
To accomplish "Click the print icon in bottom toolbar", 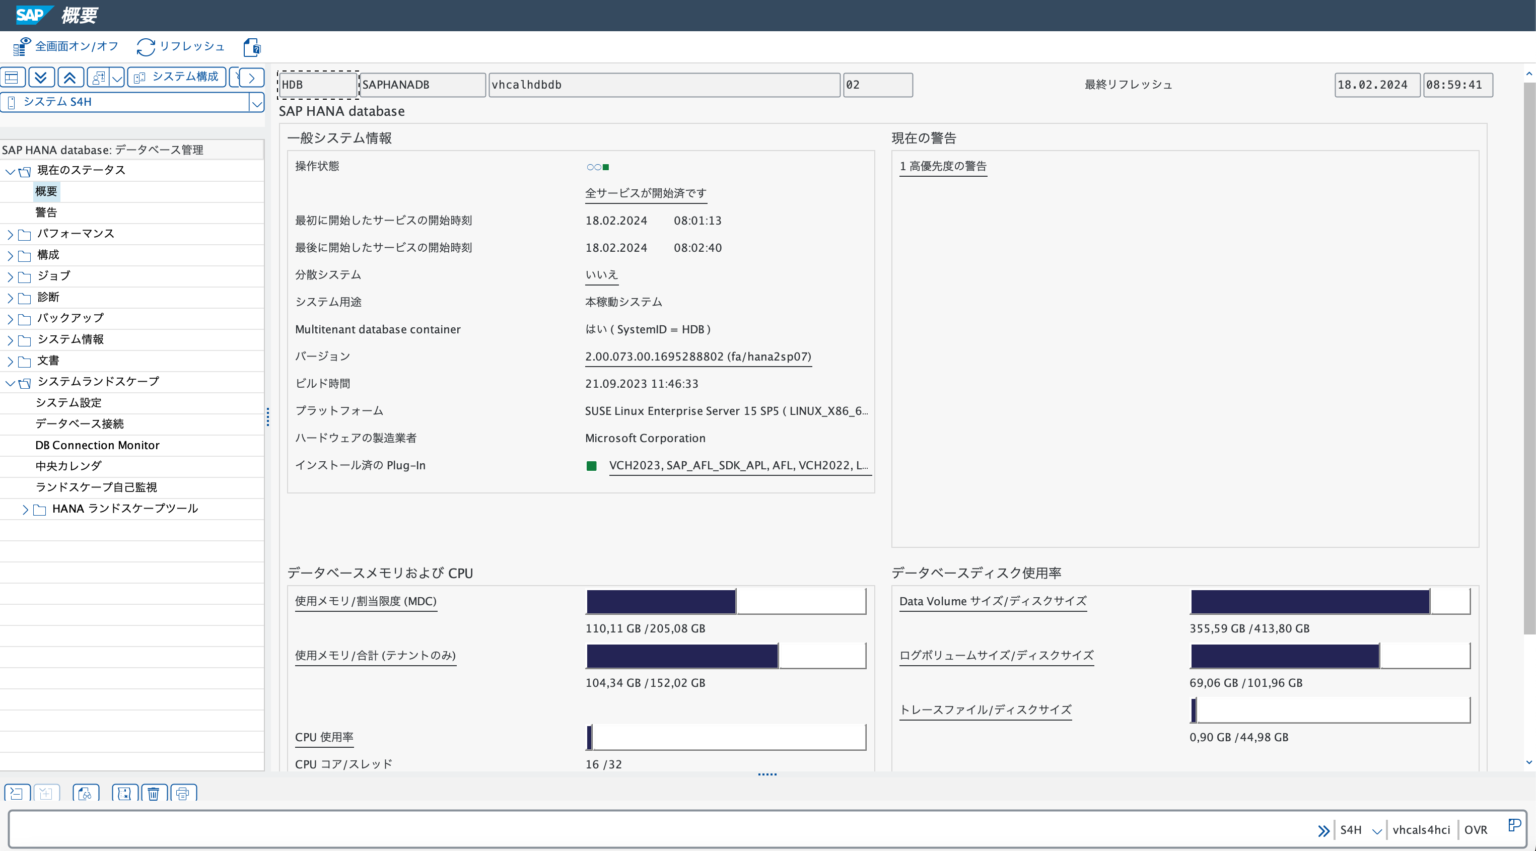I will click(x=183, y=793).
